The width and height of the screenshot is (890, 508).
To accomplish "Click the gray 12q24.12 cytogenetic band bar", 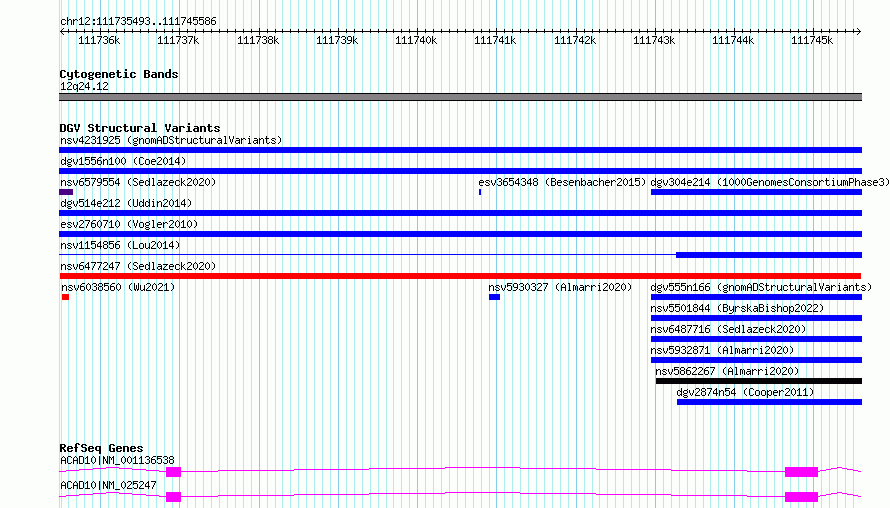I will (x=460, y=97).
